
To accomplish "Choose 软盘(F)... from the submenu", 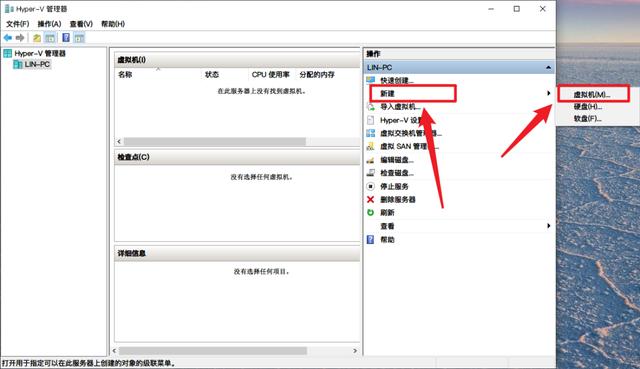I will [x=588, y=119].
